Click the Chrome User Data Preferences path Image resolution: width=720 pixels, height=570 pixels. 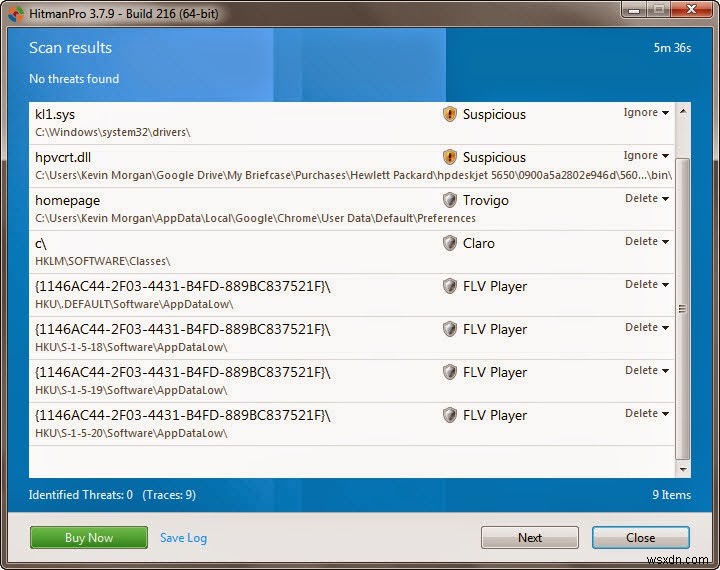point(255,218)
